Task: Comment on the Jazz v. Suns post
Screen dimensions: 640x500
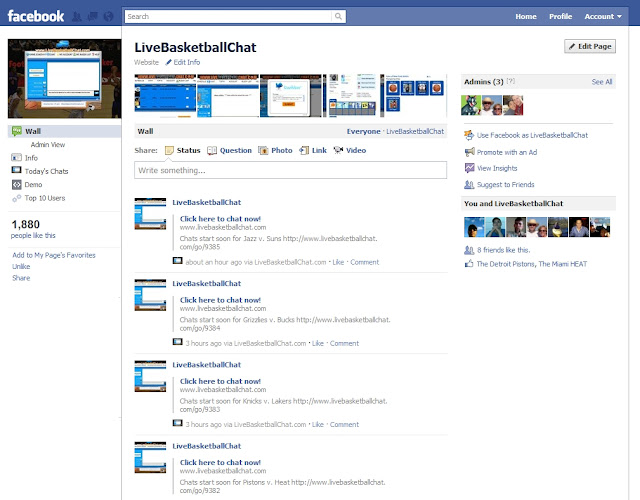Action: (364, 262)
